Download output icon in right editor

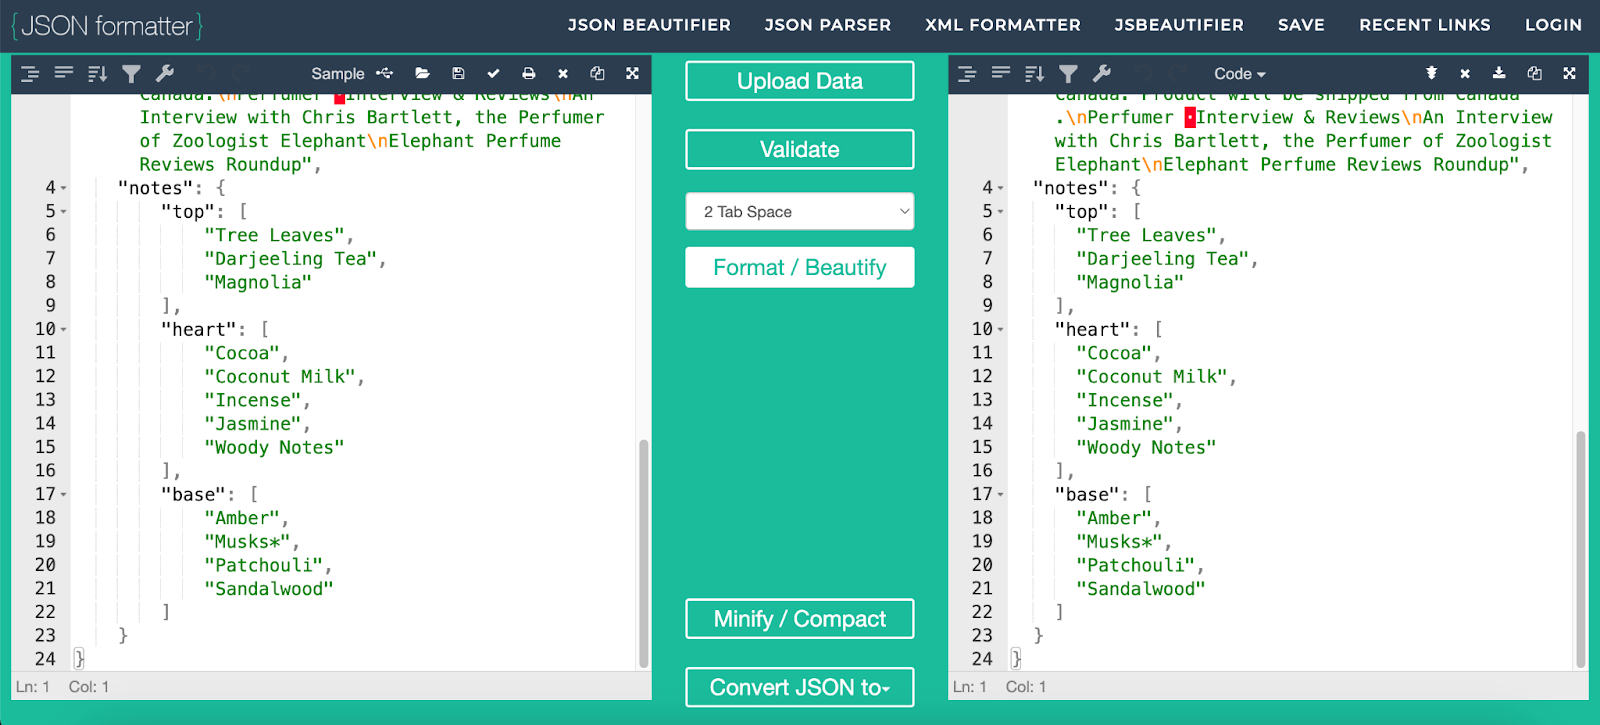(x=1499, y=73)
